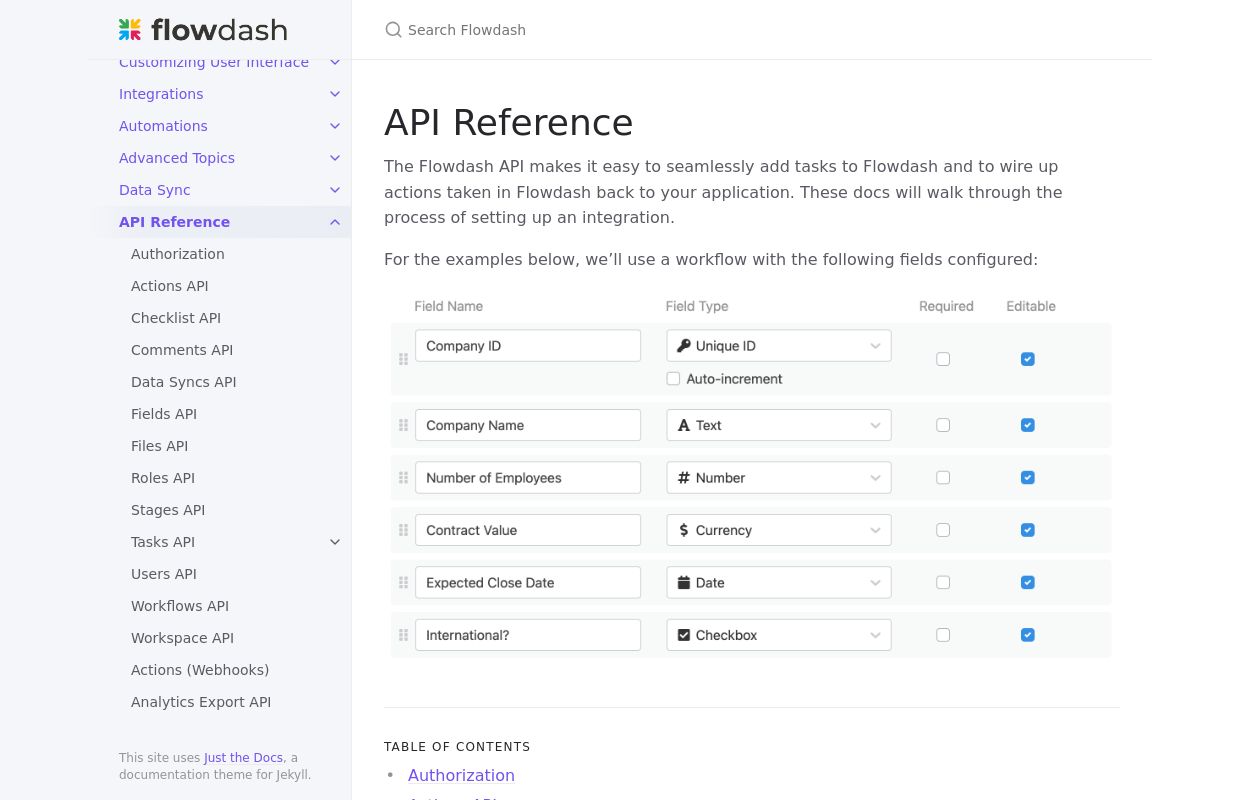Screen dimensions: 1240x800
Task: Click the search magnifier icon
Action: tap(394, 30)
